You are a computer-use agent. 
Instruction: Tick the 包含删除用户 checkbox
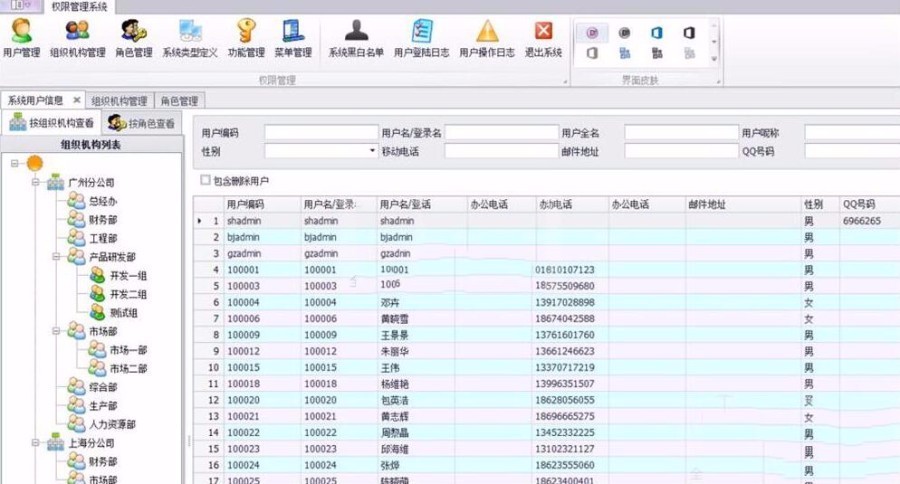205,180
